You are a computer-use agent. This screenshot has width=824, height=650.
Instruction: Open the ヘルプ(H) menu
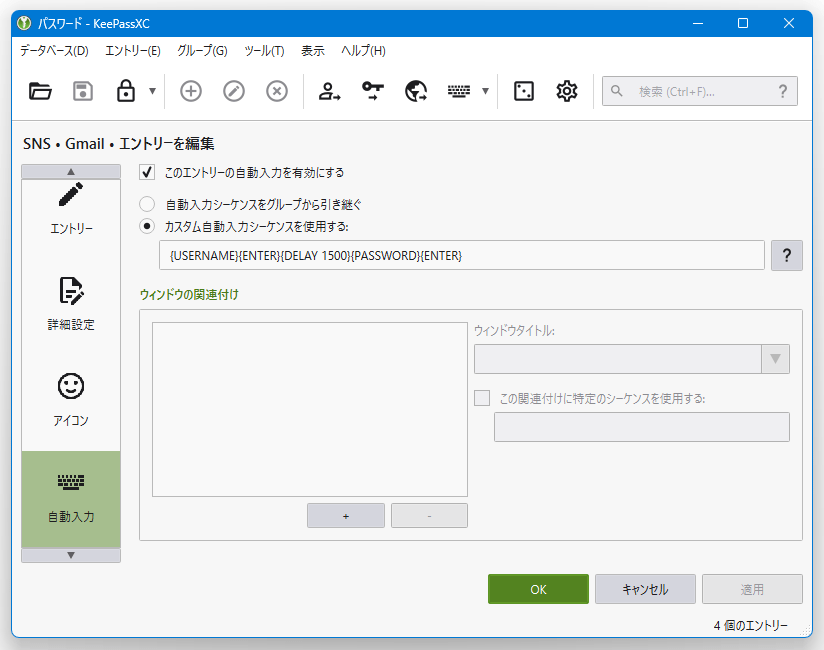pyautogui.click(x=363, y=51)
